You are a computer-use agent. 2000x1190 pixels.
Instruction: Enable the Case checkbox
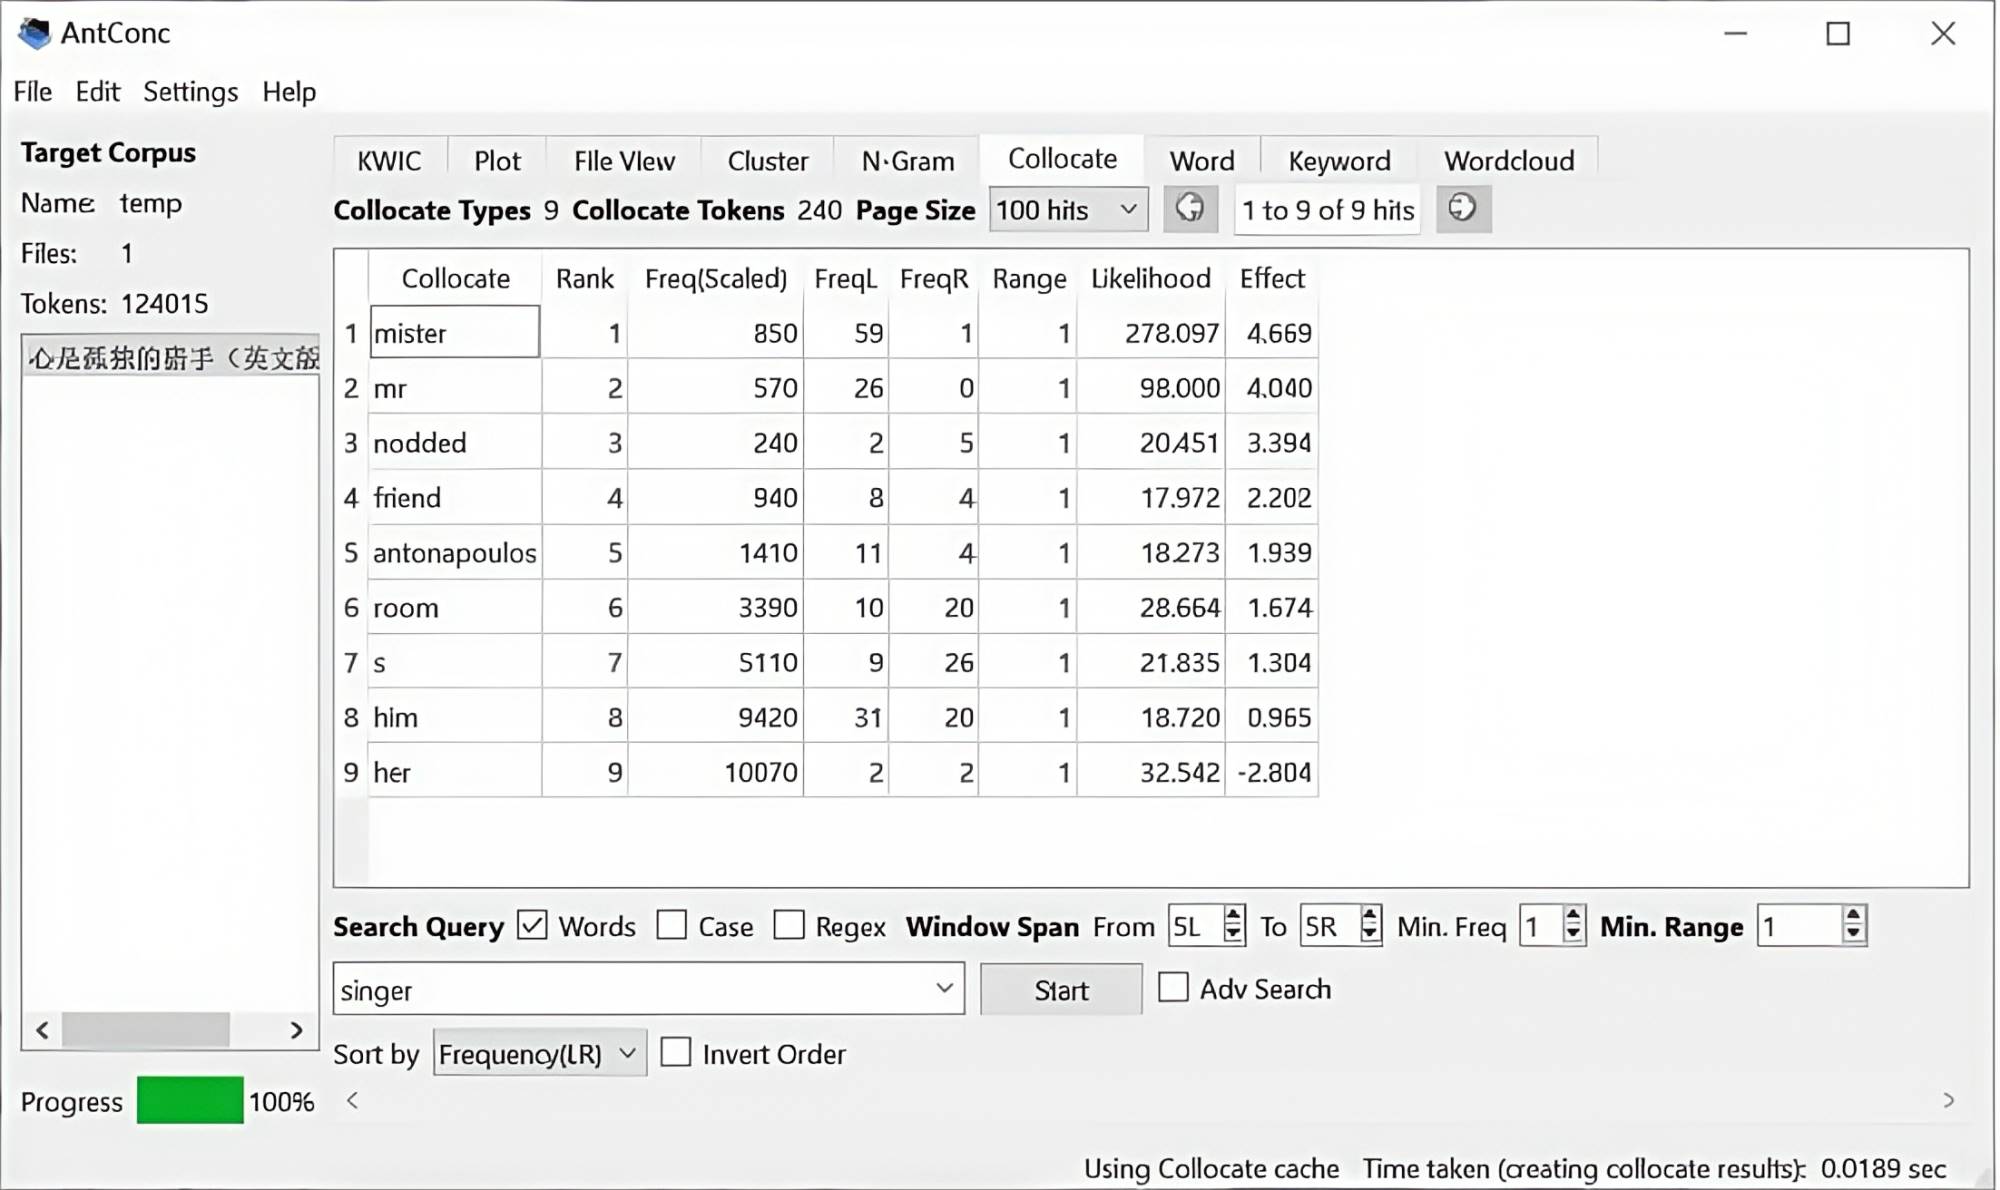pos(672,926)
